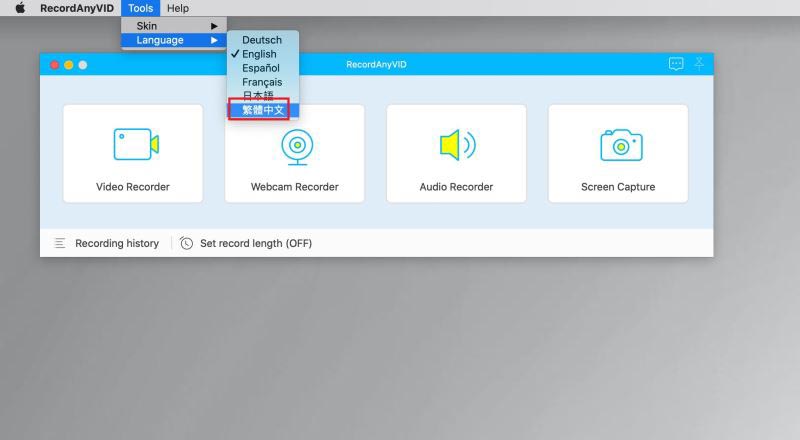The height and width of the screenshot is (440, 800).
Task: Open the Recording history link
Action: pos(117,243)
